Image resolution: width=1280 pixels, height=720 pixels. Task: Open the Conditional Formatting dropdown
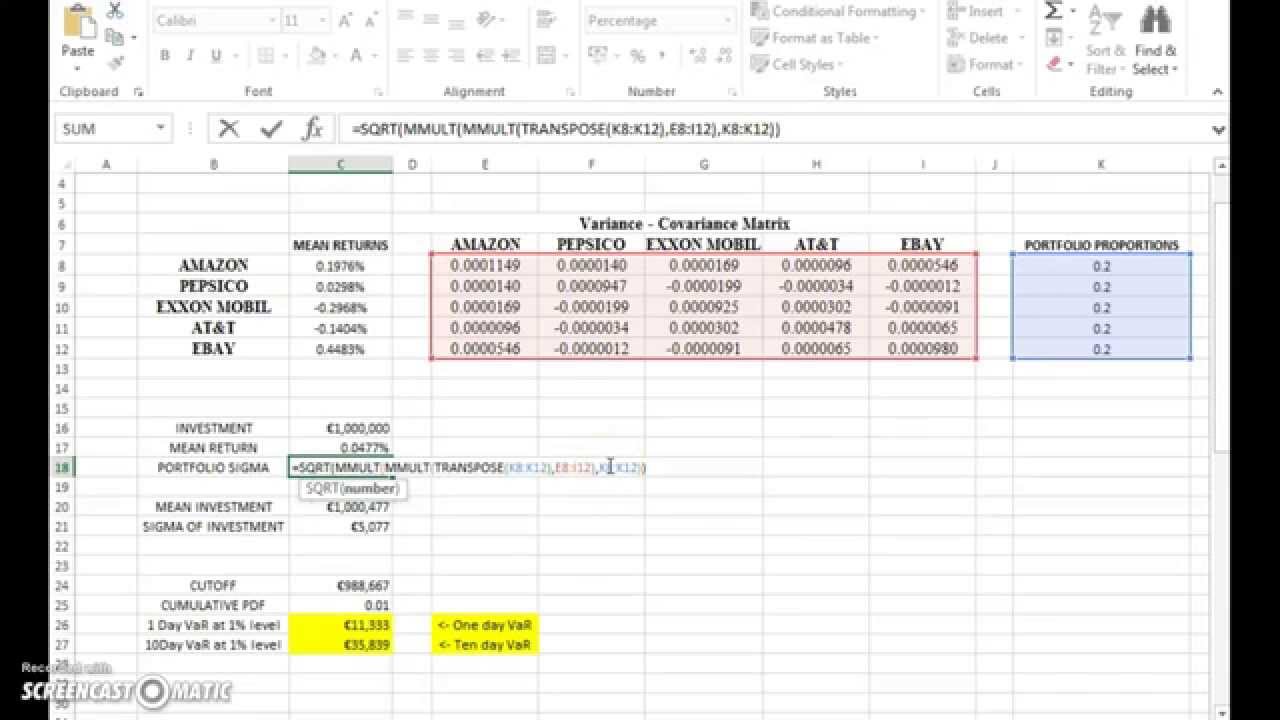tap(838, 12)
